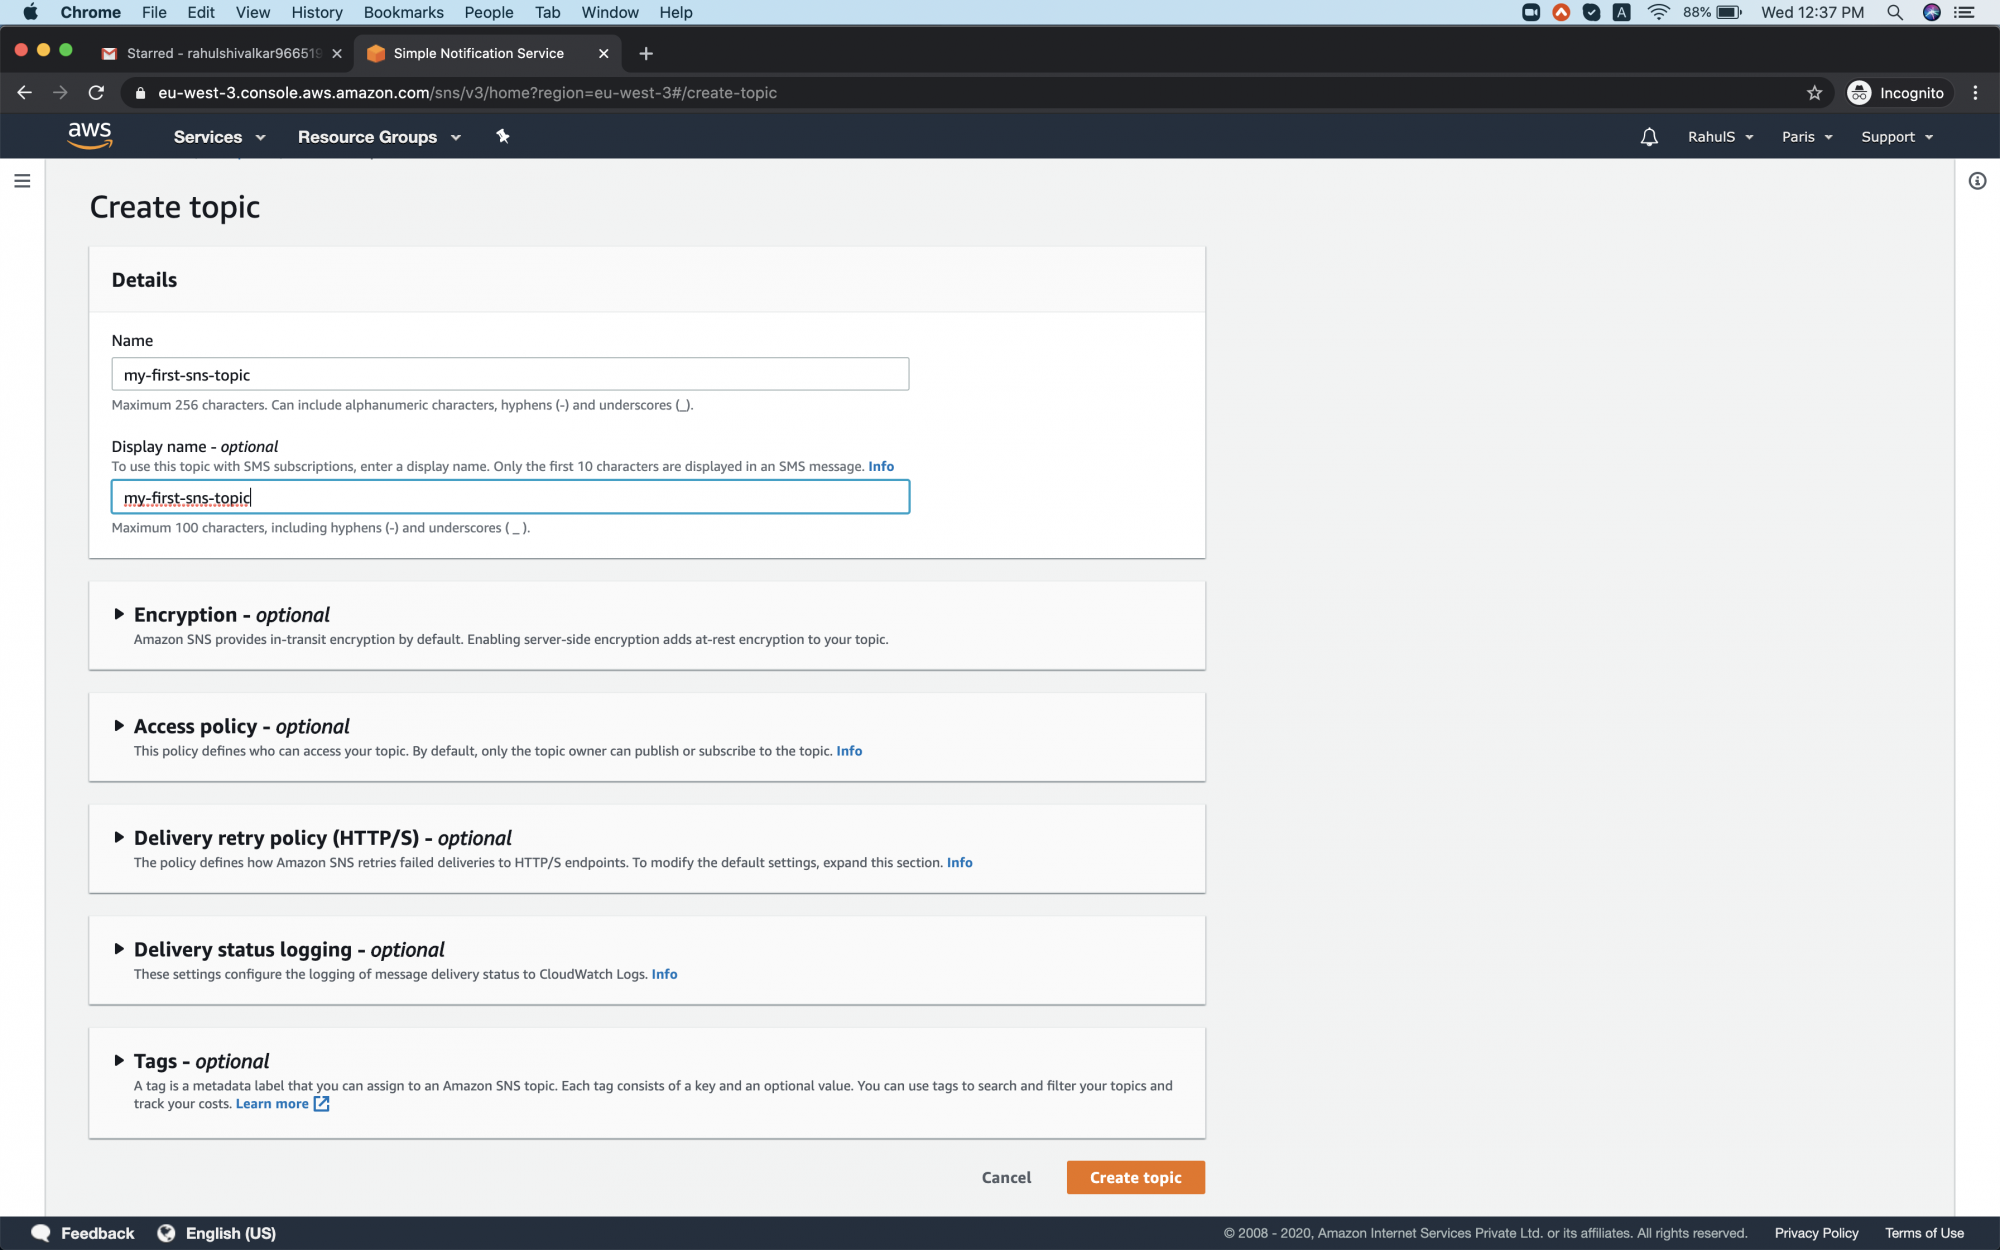
Task: Click the page reload icon
Action: (x=96, y=92)
